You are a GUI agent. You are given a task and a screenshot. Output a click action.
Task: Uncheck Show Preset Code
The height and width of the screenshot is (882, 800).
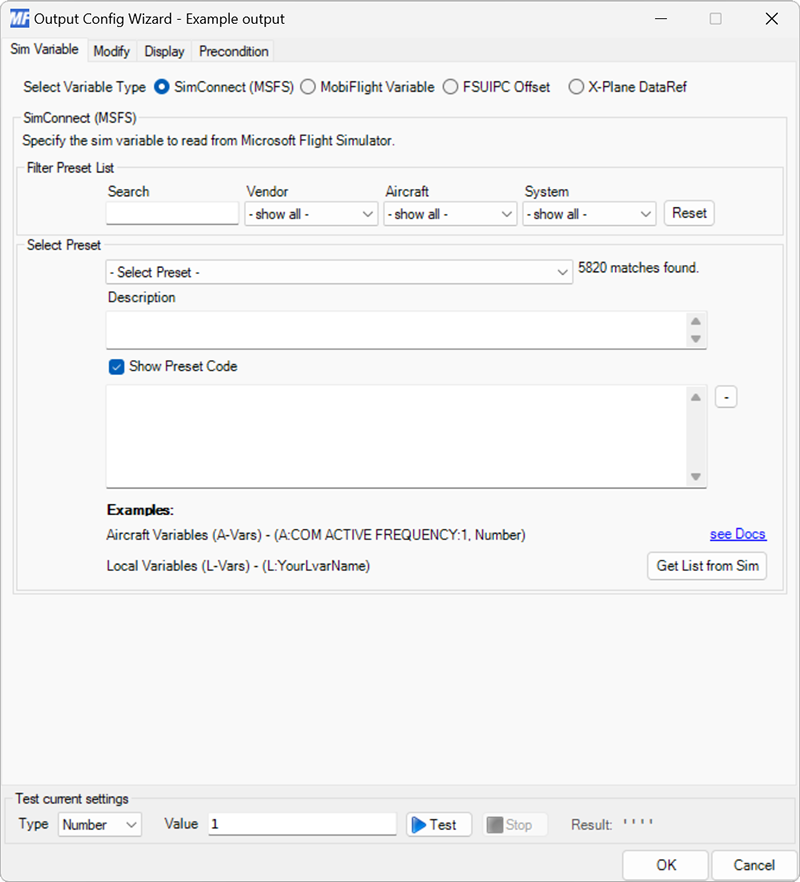point(116,367)
